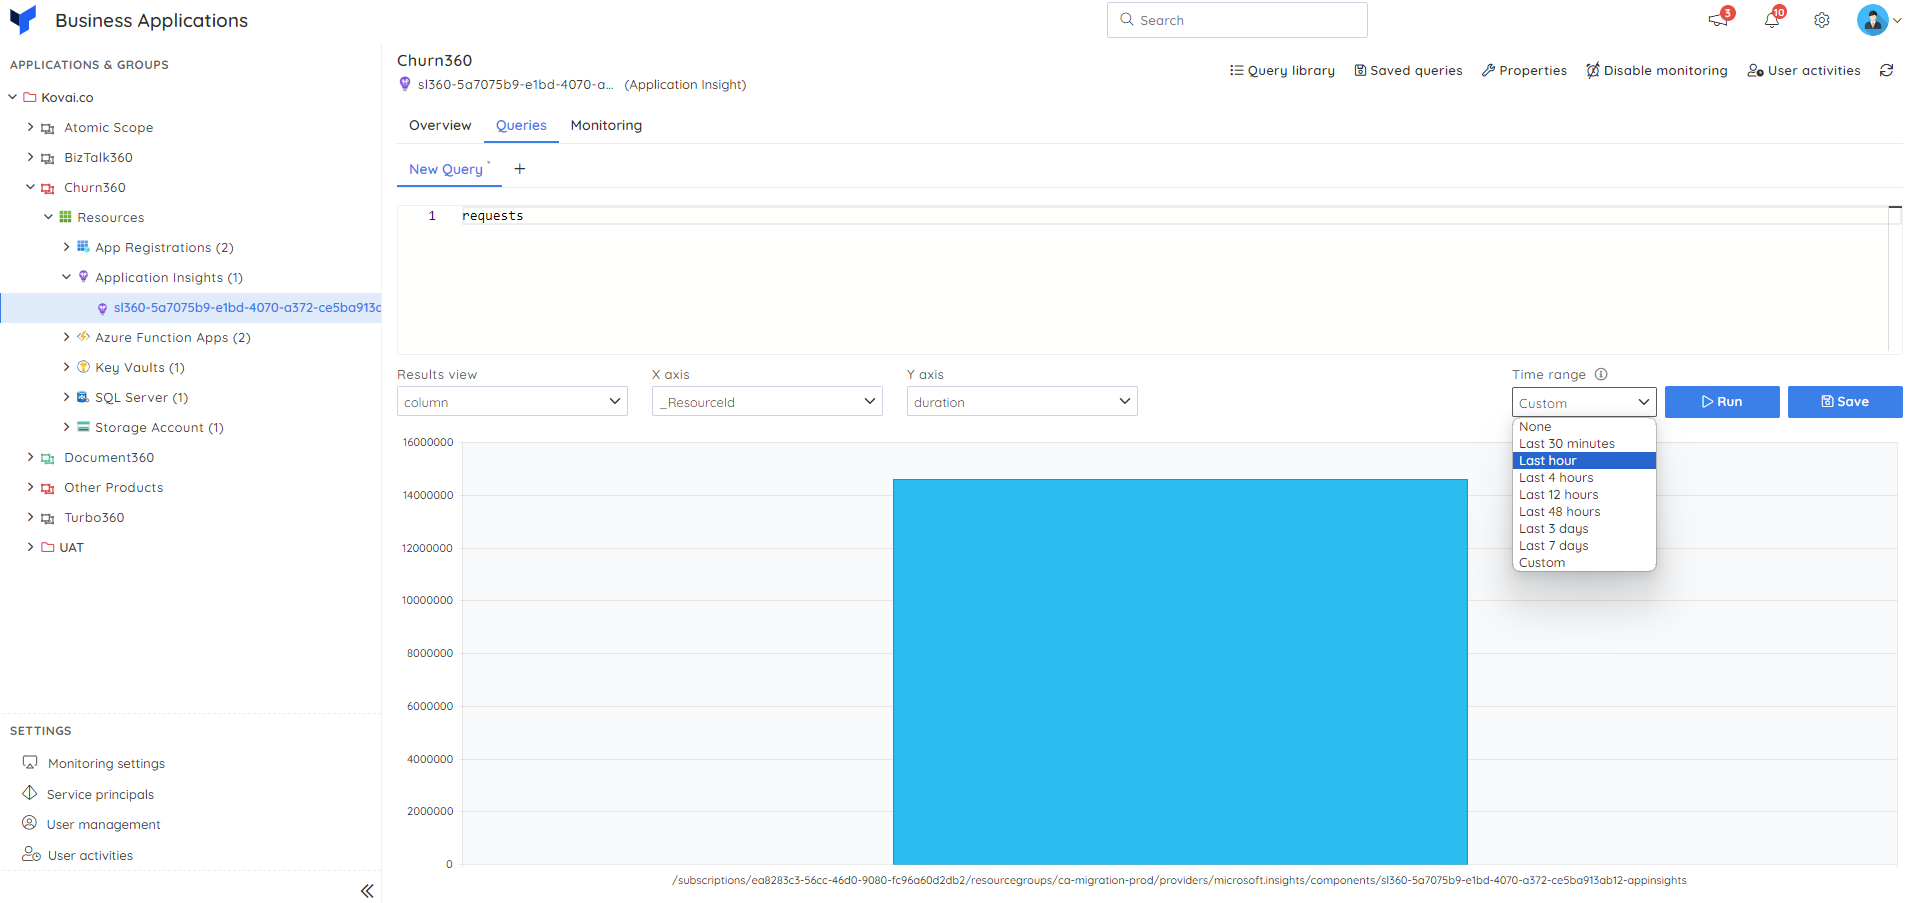Viewport: 1918px width, 903px height.
Task: Expand the BizTalk360 group
Action: [30, 157]
